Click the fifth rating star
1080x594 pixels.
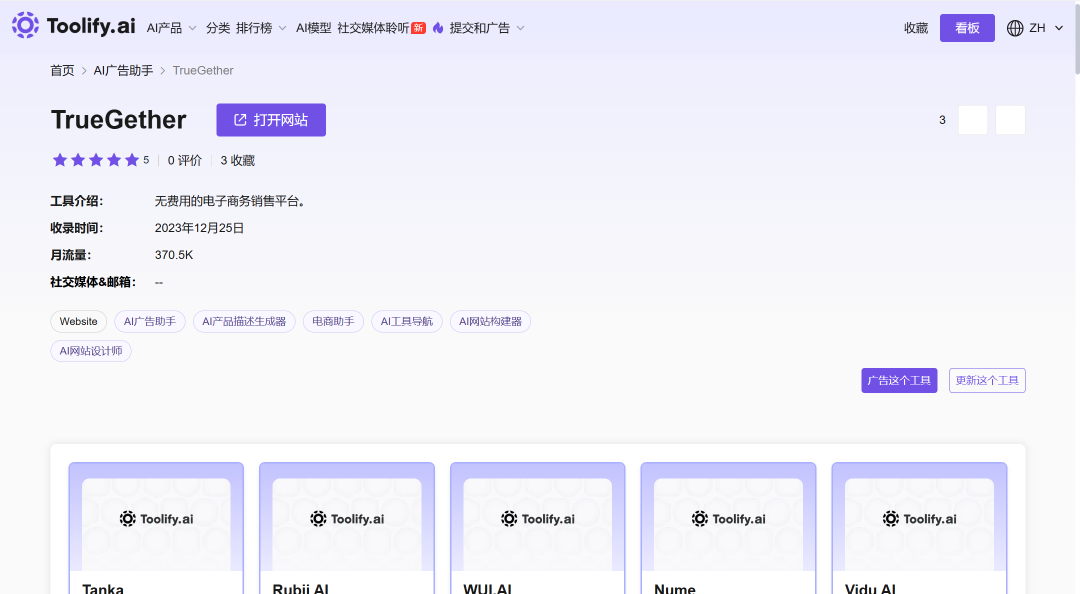(x=132, y=160)
